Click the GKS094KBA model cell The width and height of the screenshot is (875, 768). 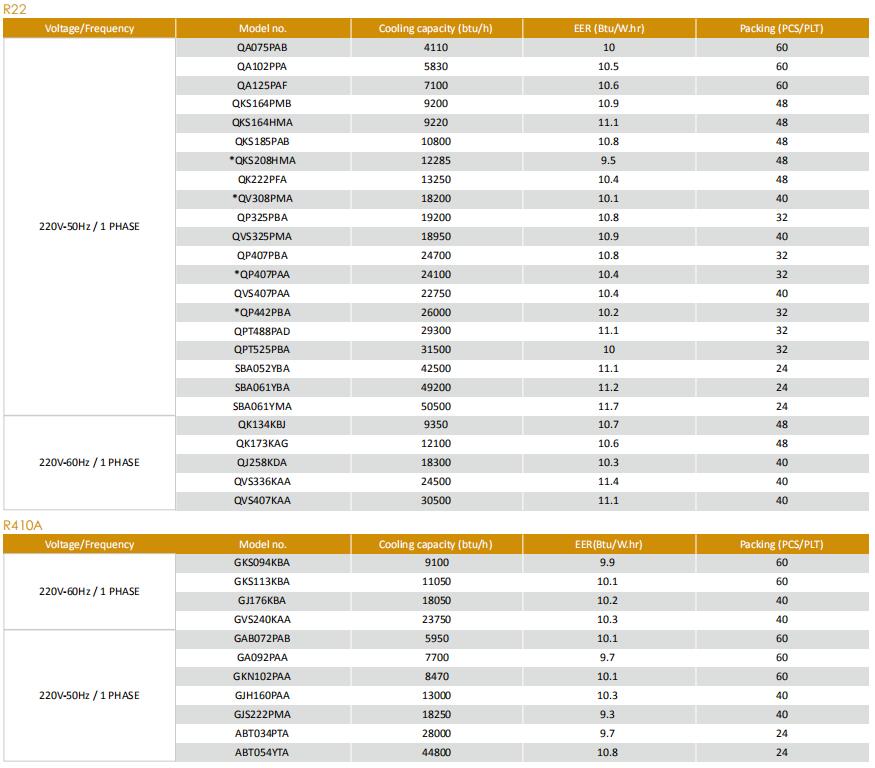click(263, 562)
